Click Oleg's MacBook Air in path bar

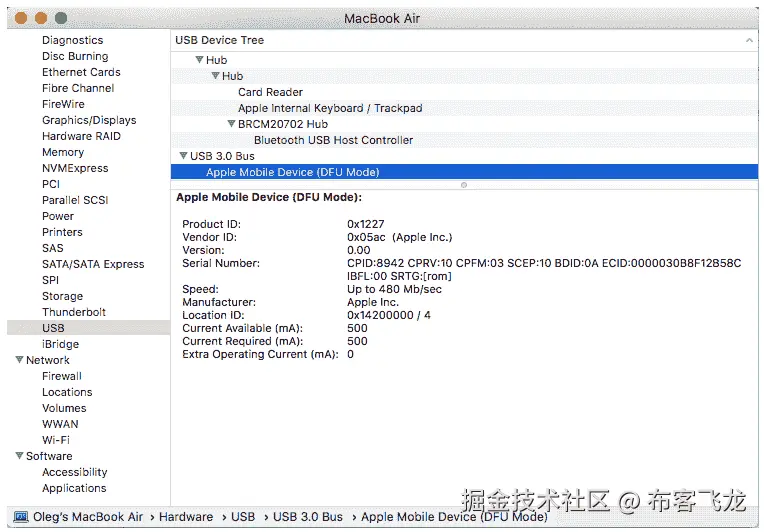(x=88, y=516)
